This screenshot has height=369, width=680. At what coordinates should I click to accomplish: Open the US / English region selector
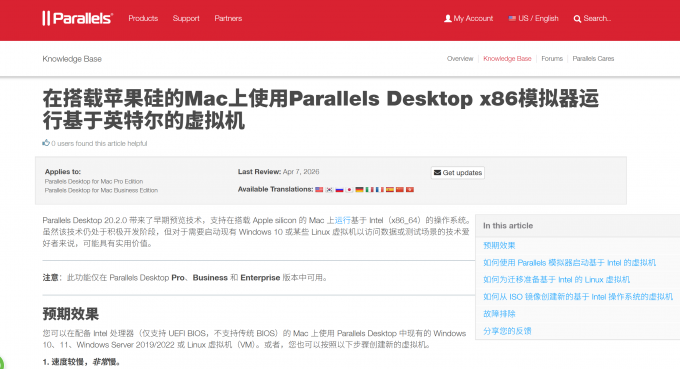pyautogui.click(x=533, y=18)
